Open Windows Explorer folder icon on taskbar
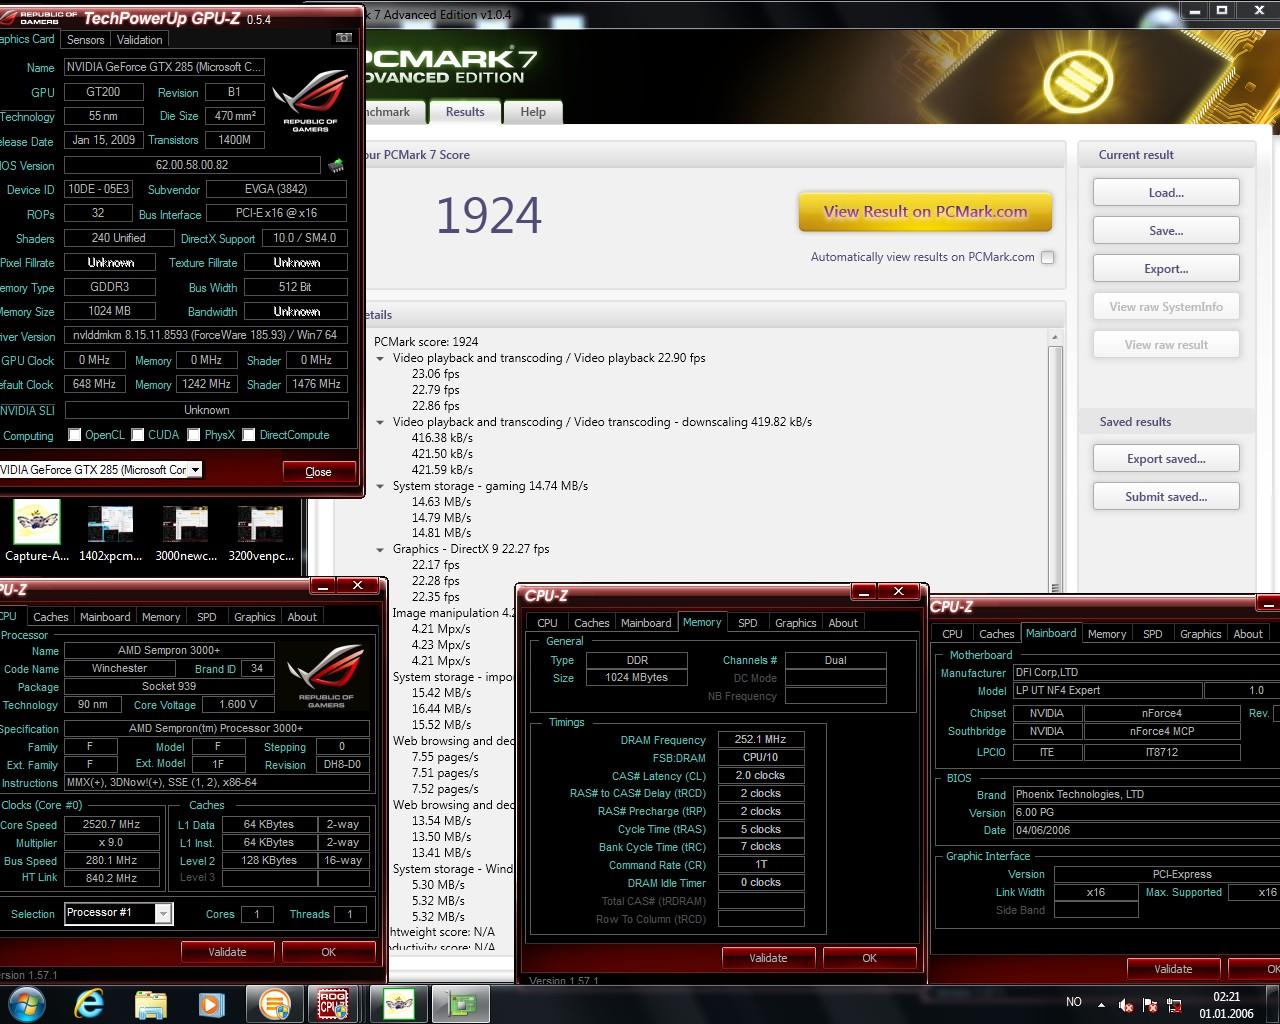This screenshot has width=1280, height=1024. 150,1003
